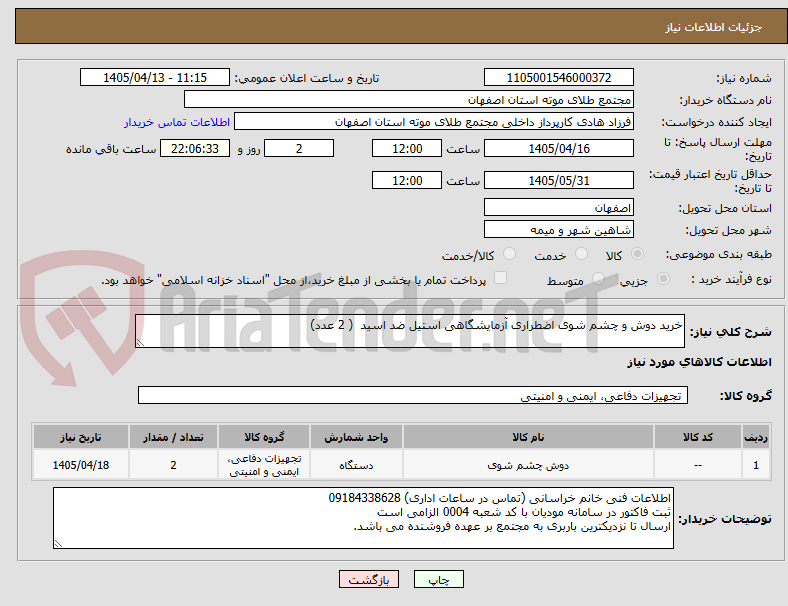
Task: Click the remaining days field showing 2
Action: click(x=299, y=148)
